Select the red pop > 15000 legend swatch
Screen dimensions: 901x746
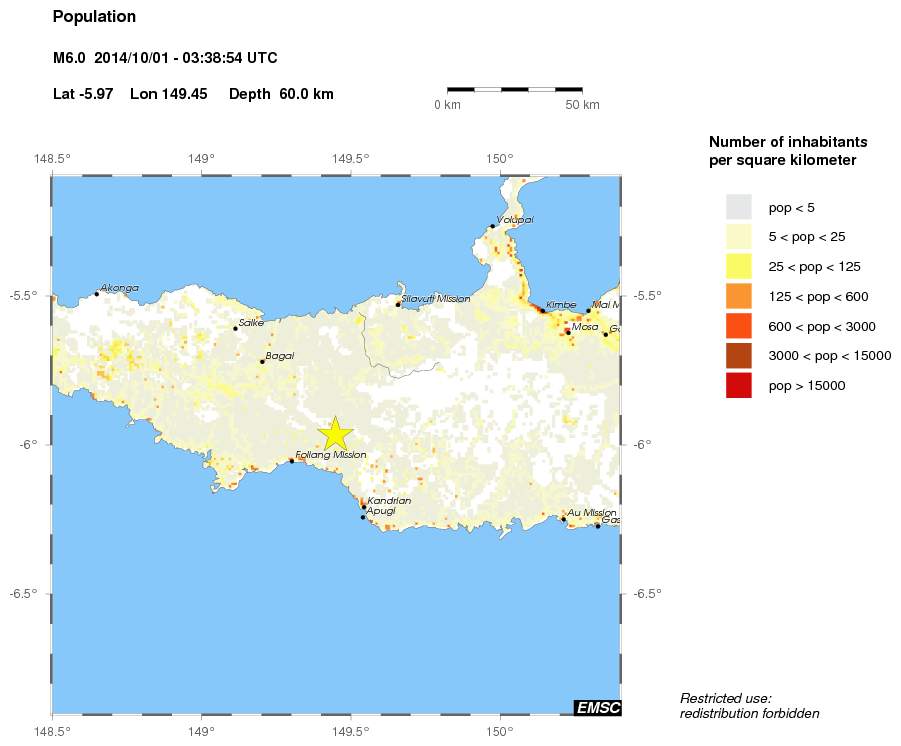click(x=737, y=385)
